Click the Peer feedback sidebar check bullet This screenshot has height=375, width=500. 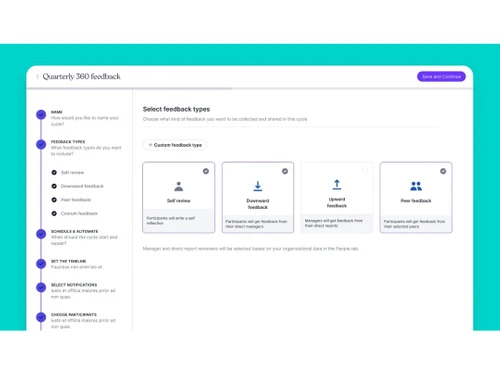(x=54, y=200)
